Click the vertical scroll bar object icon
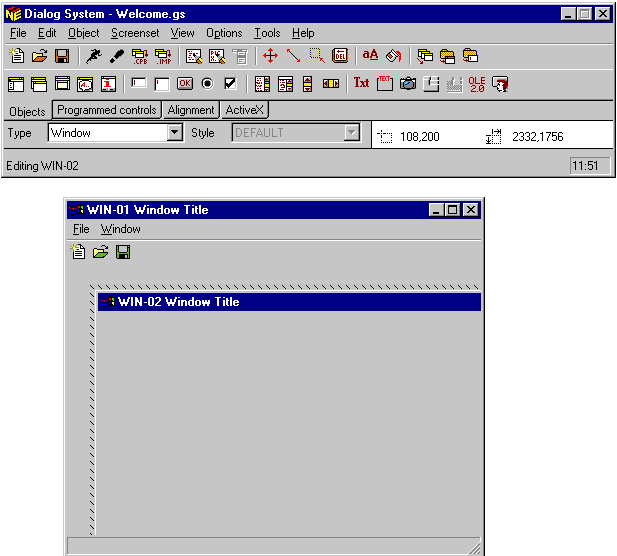 pos(307,84)
